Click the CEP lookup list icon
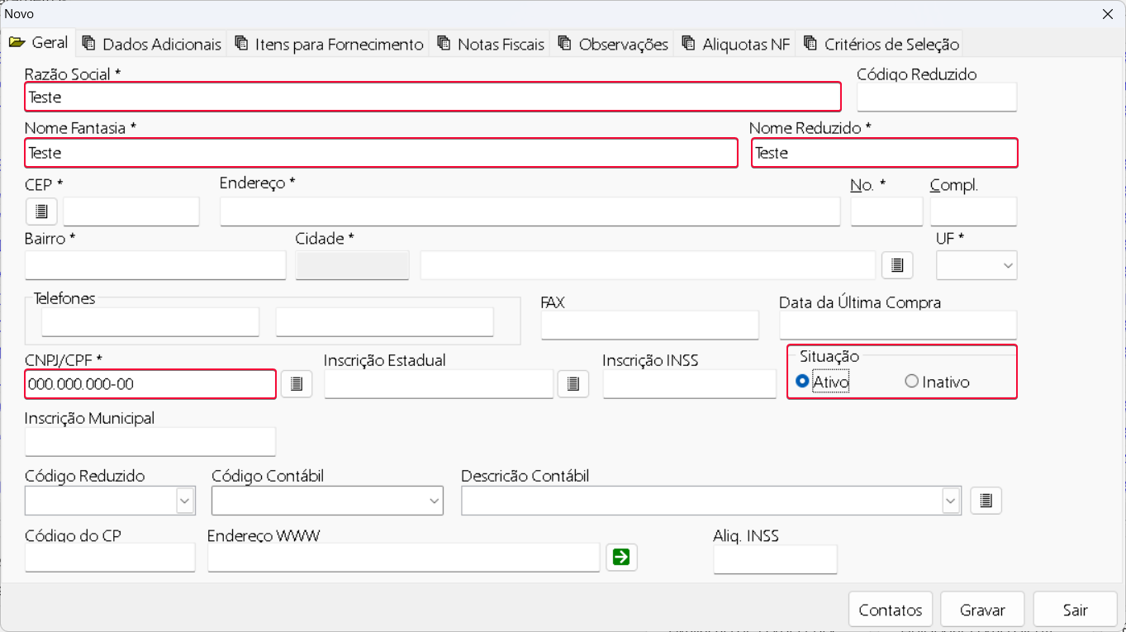This screenshot has width=1126, height=632. (x=42, y=211)
